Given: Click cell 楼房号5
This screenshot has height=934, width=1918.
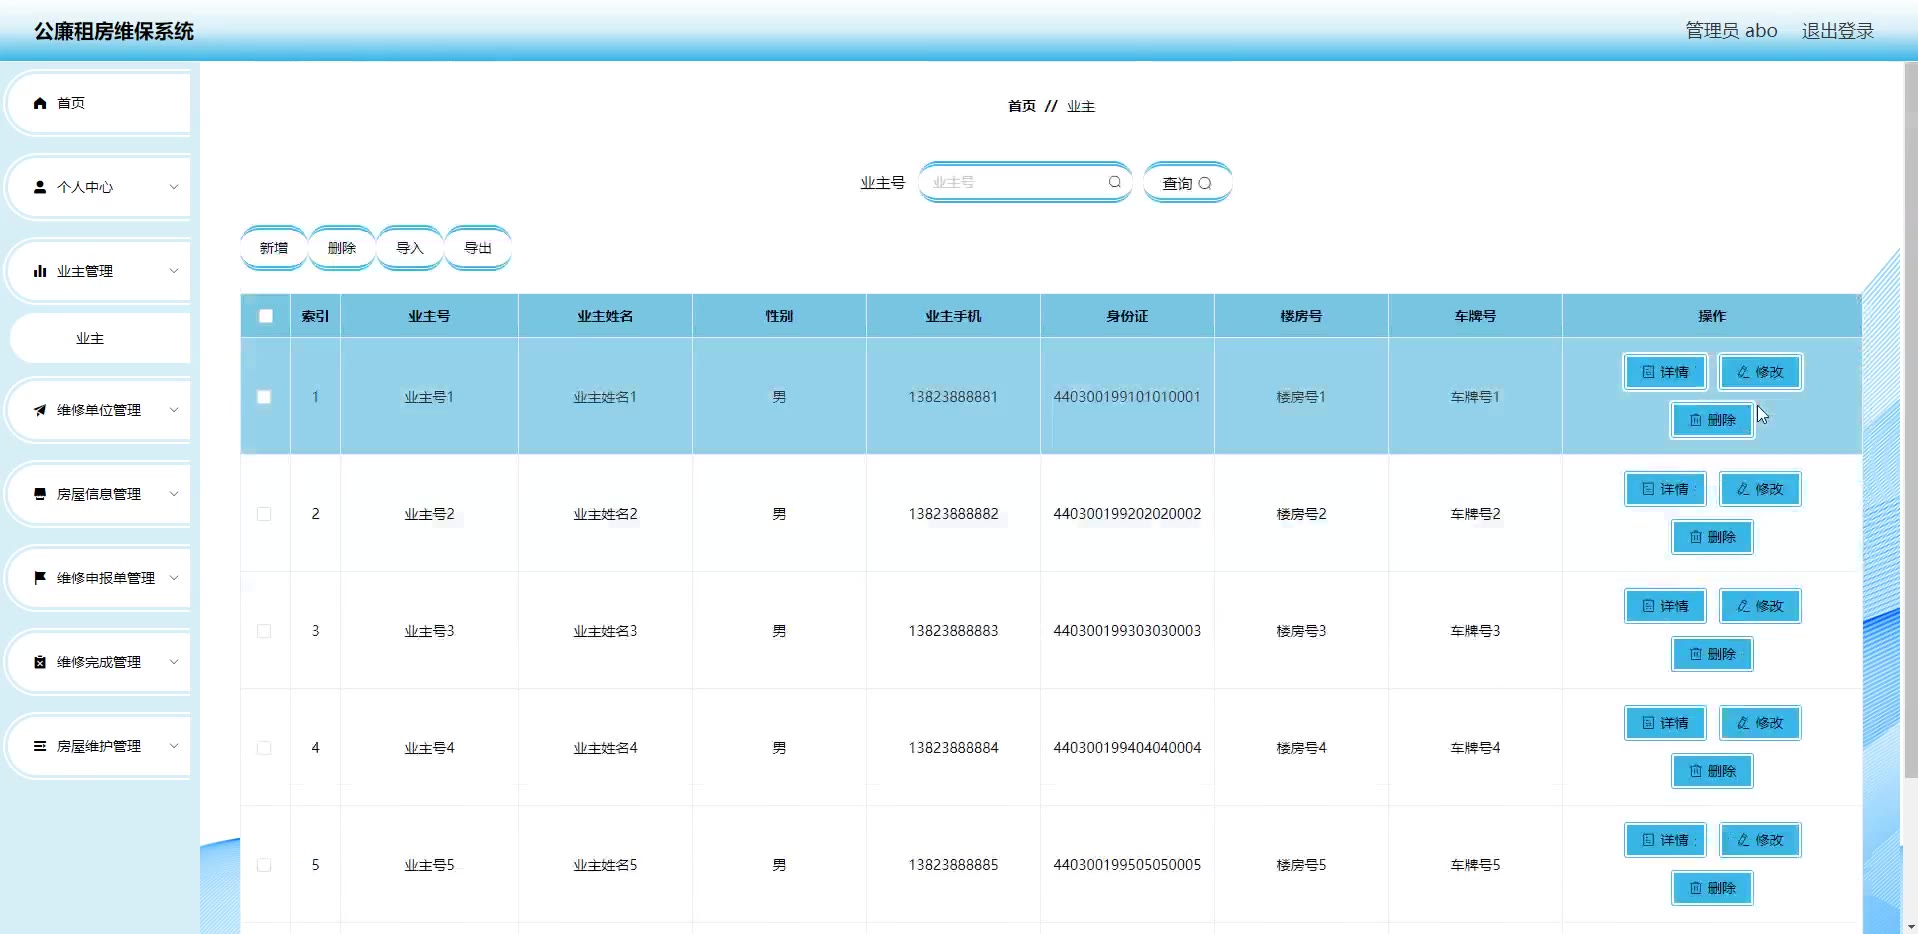Looking at the screenshot, I should (1301, 865).
